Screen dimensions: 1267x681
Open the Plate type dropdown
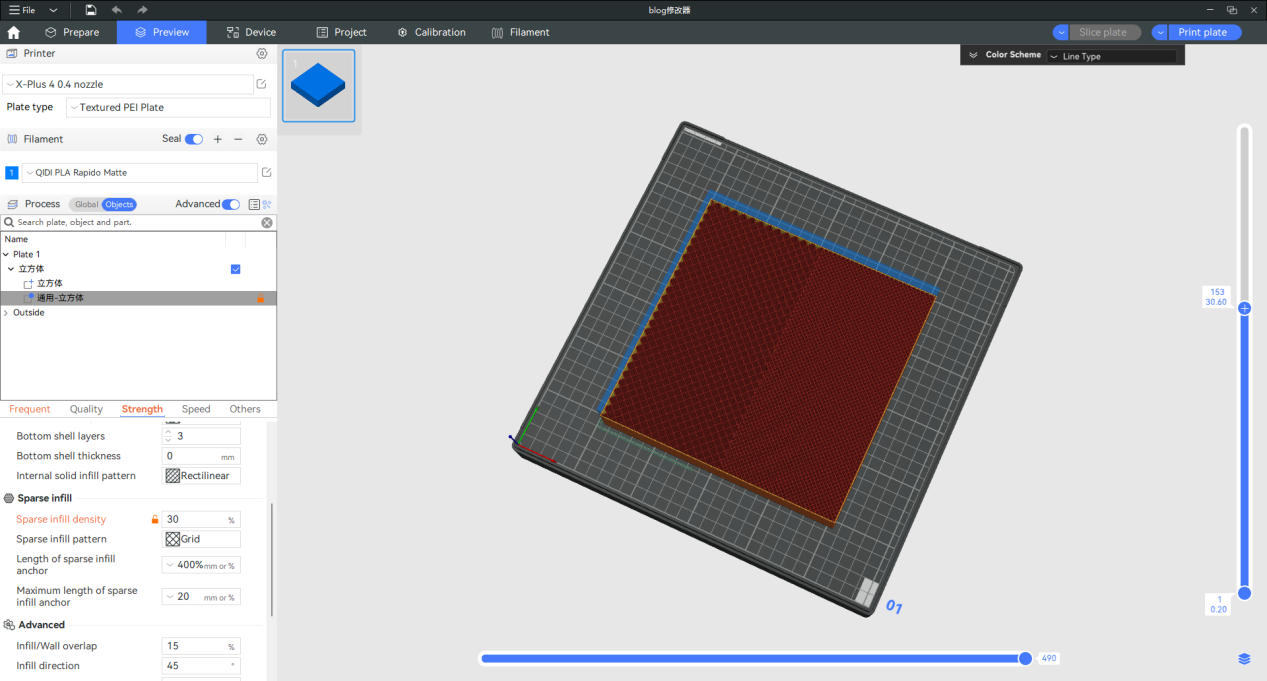[x=168, y=108]
